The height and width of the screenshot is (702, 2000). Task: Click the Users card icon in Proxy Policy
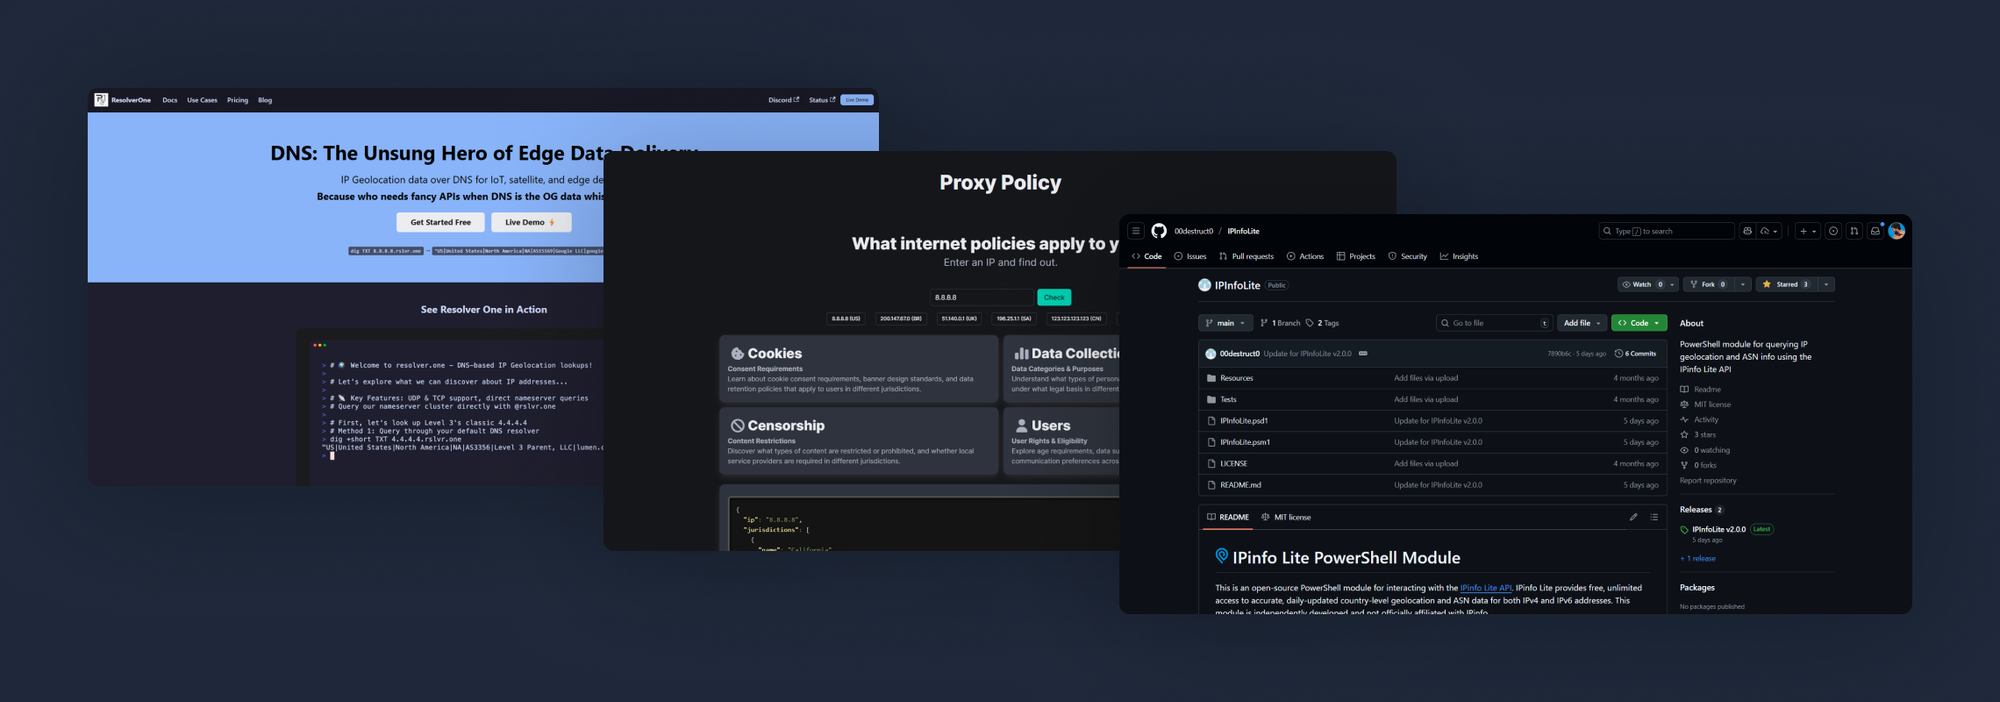1021,425
